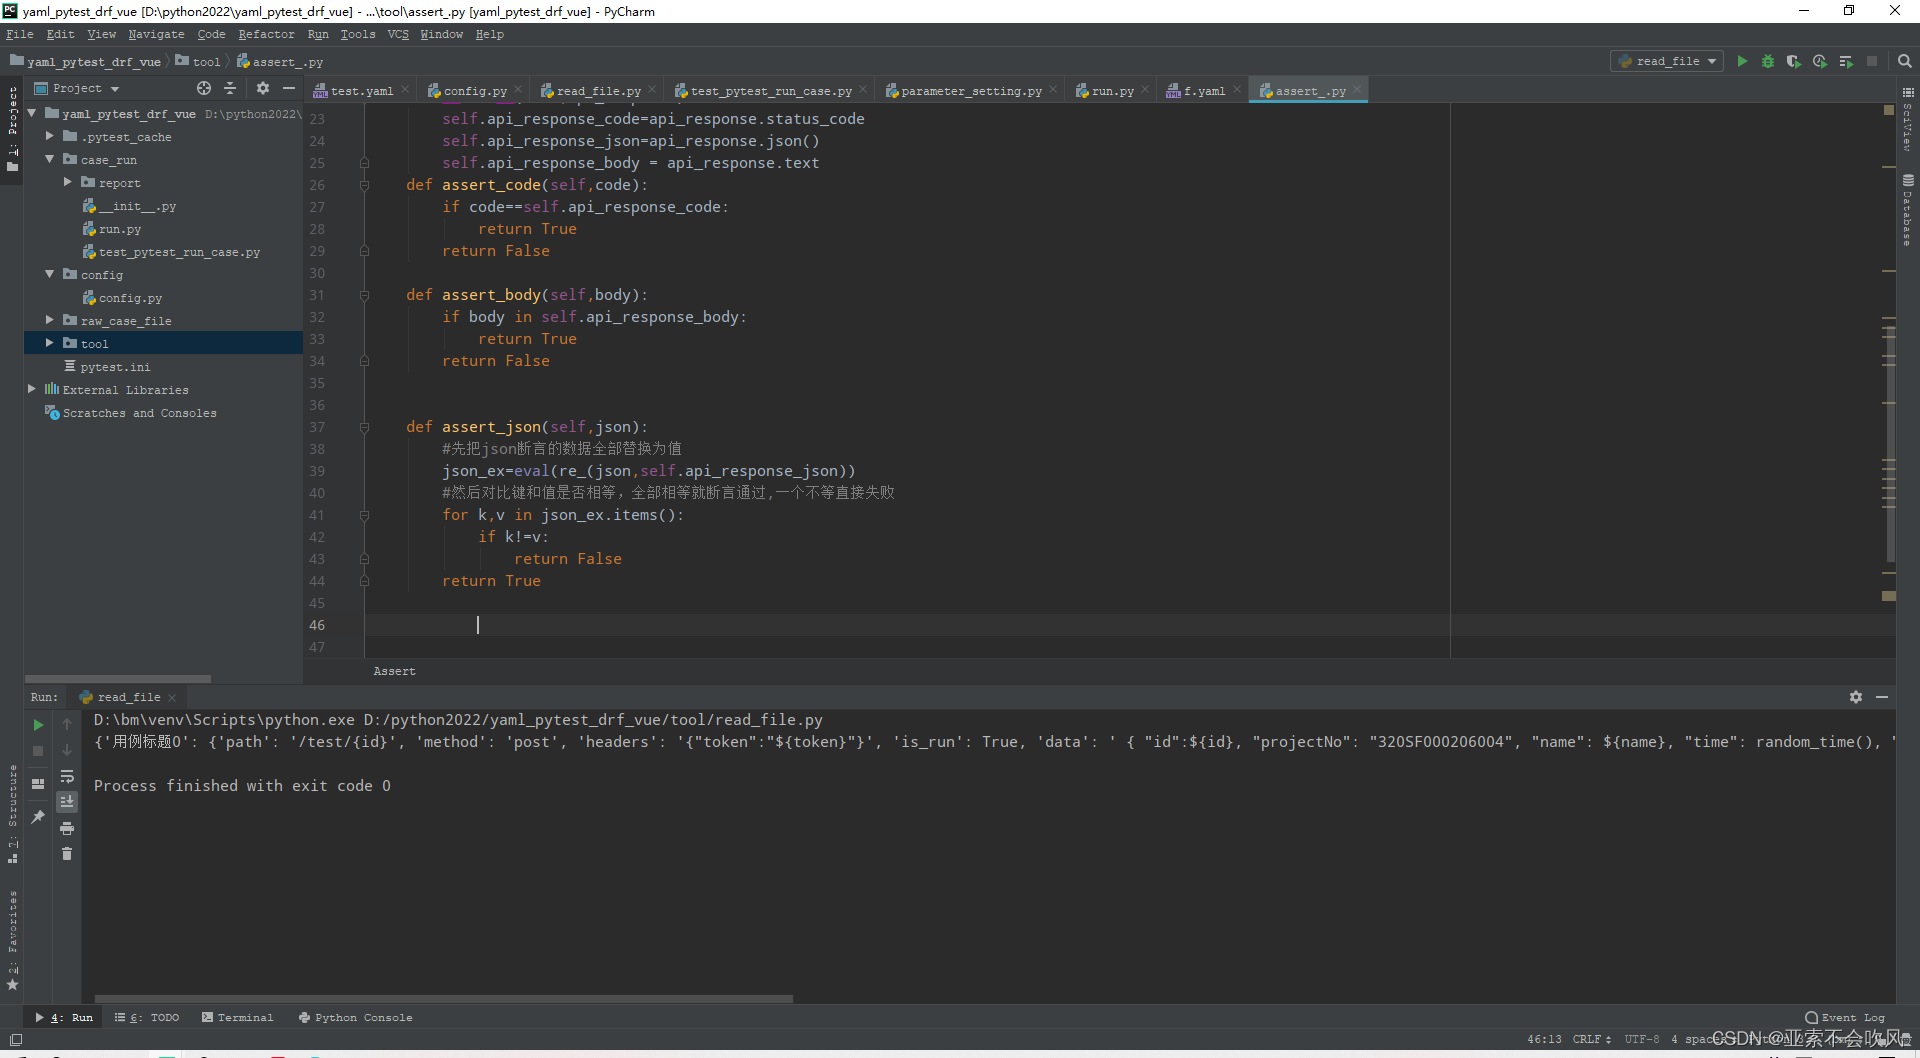Toggle tool window quick access in status bar
The image size is (1920, 1058).
pyautogui.click(x=15, y=1040)
